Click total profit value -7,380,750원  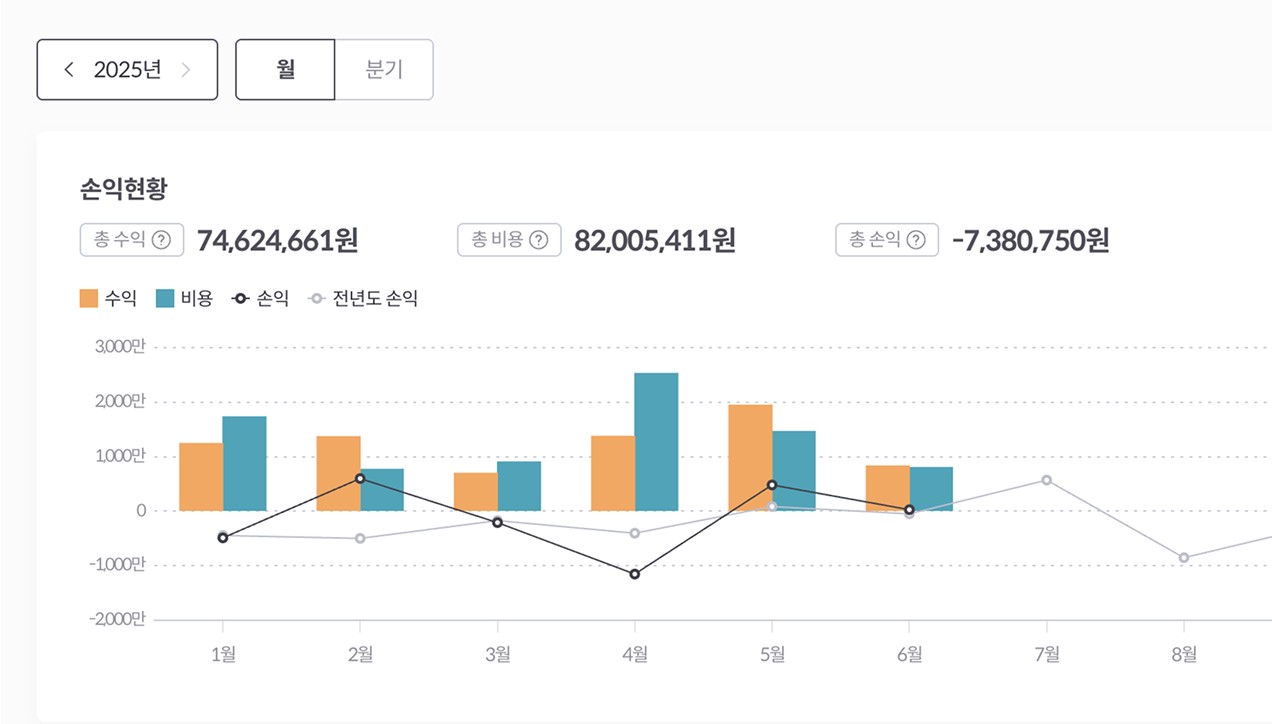[x=1030, y=240]
